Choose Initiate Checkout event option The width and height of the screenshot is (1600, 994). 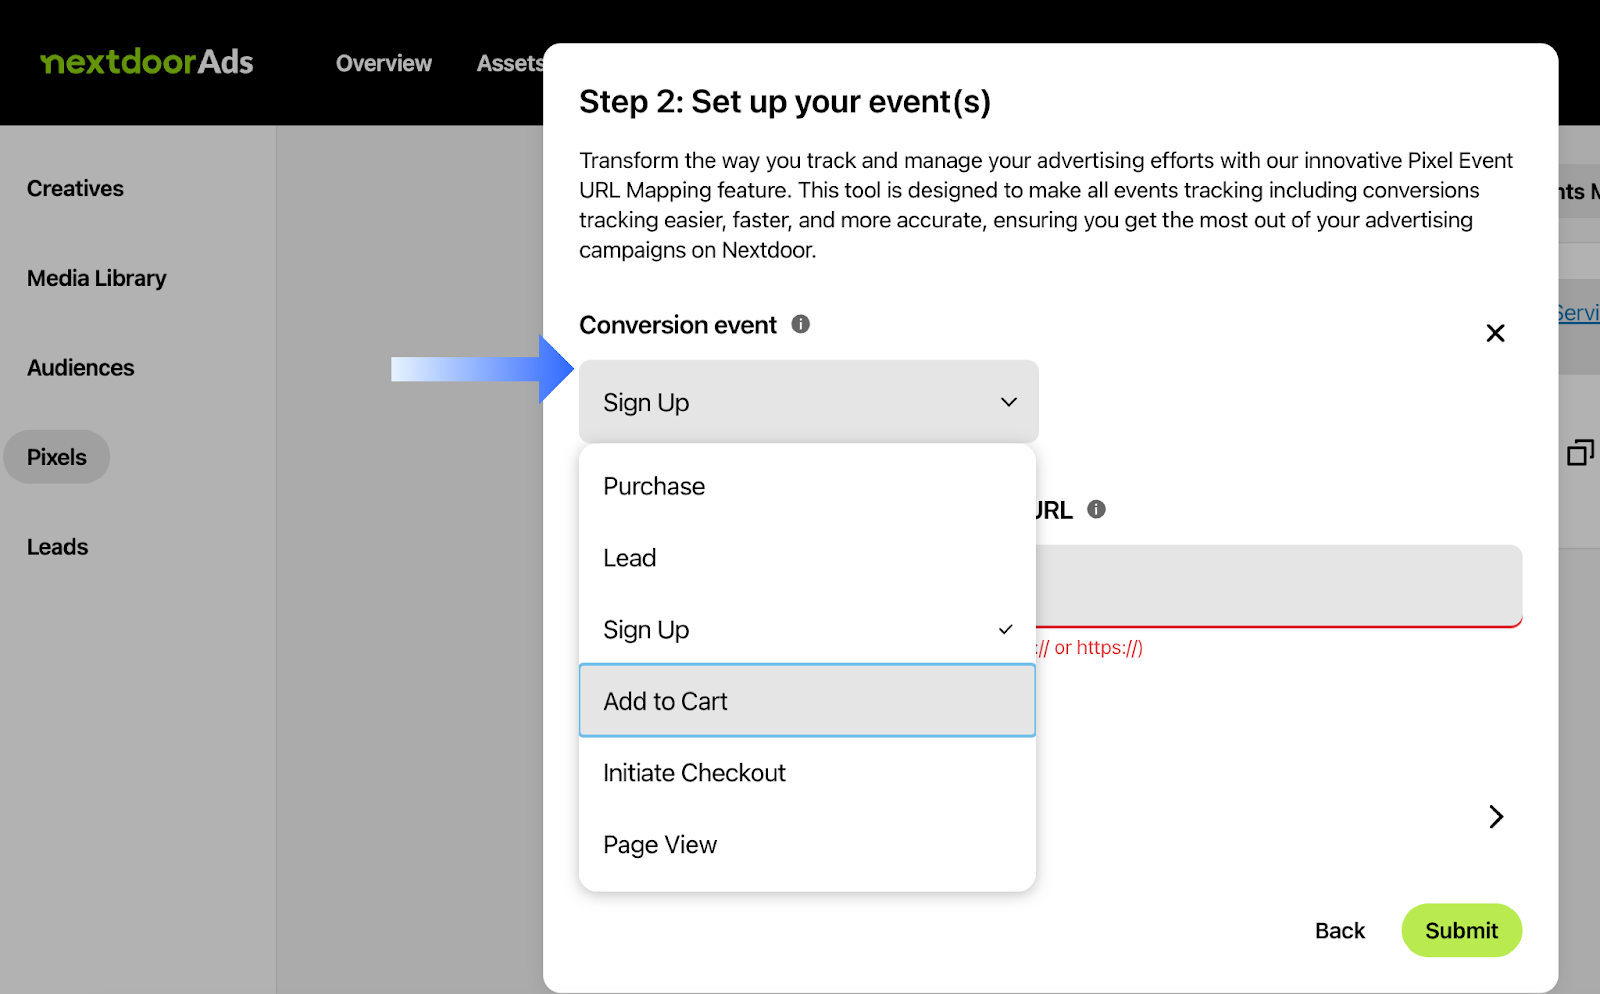[694, 773]
